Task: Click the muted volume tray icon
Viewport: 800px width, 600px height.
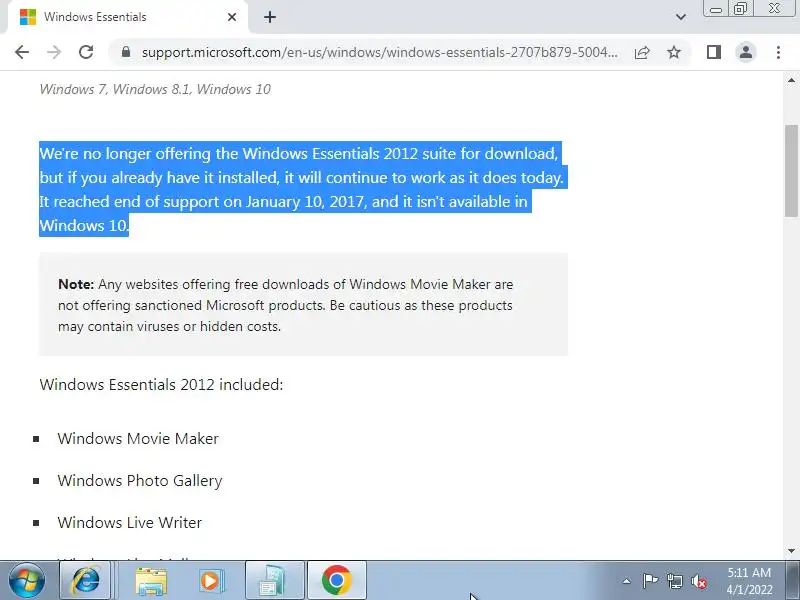Action: click(x=698, y=581)
